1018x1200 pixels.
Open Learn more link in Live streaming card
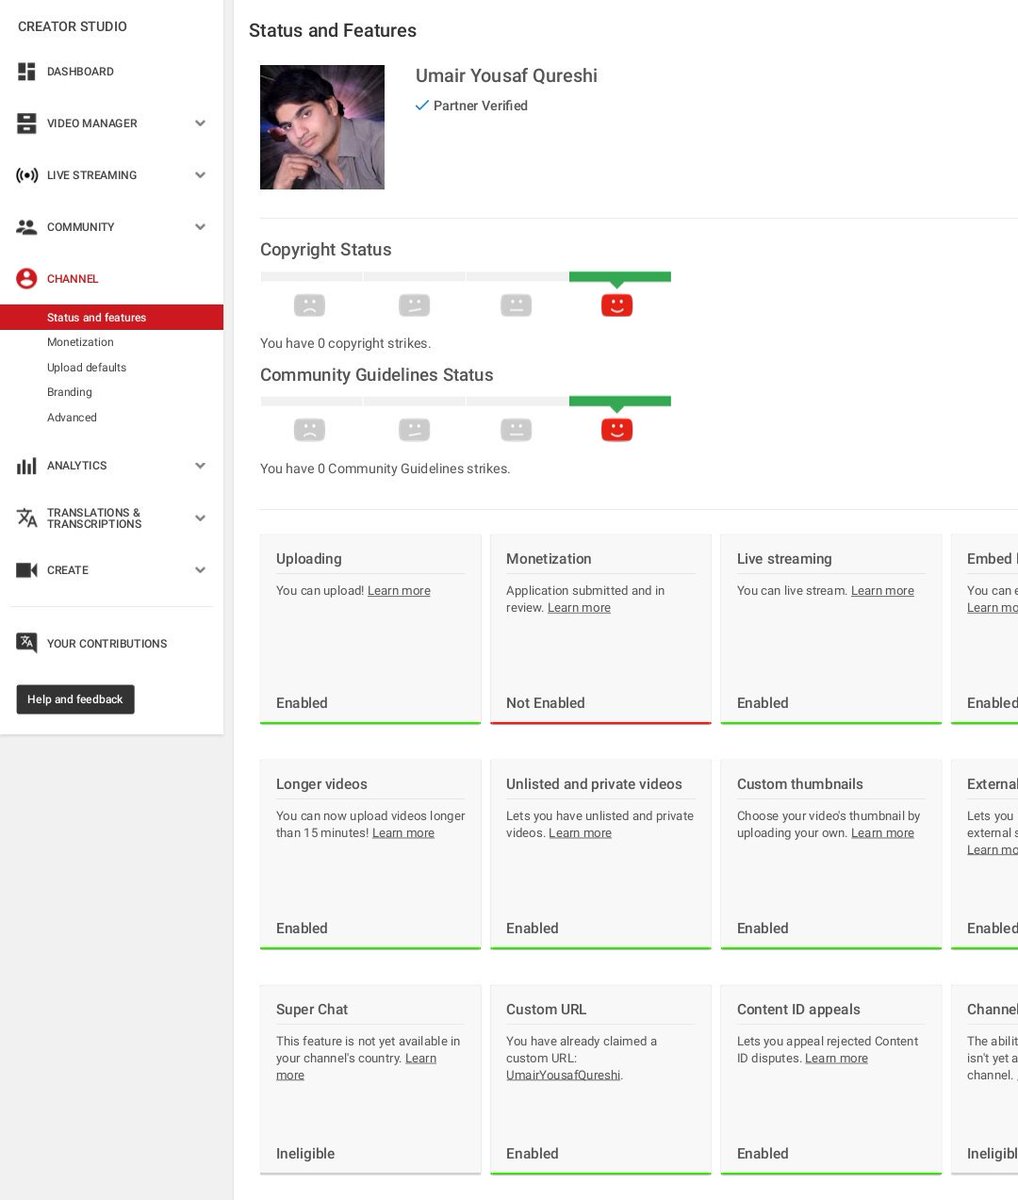882,591
